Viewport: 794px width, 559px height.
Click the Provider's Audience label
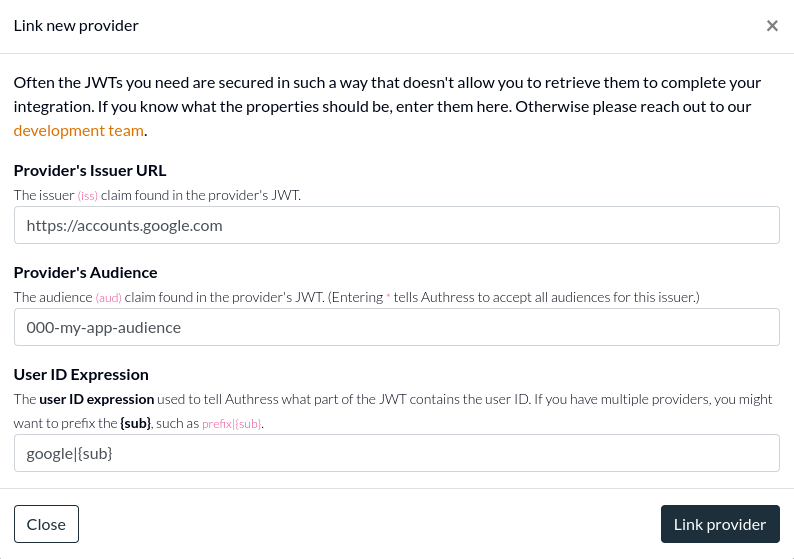86,272
